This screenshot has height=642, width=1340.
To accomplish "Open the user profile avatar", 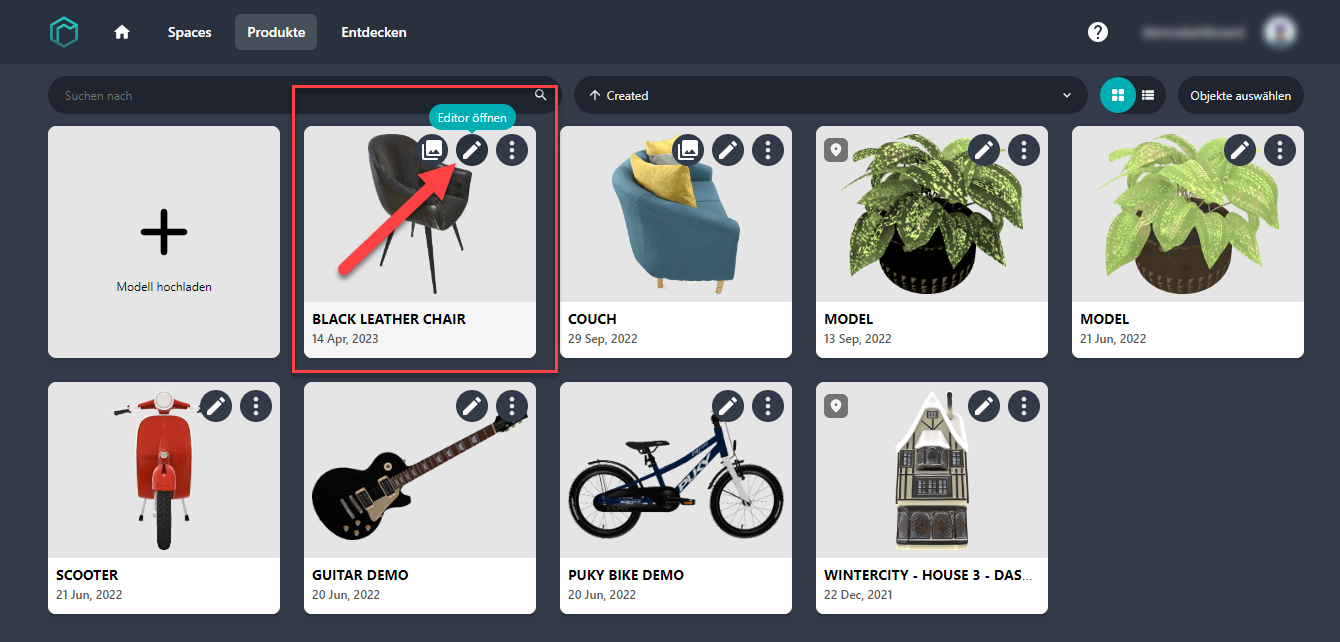I will pos(1279,32).
